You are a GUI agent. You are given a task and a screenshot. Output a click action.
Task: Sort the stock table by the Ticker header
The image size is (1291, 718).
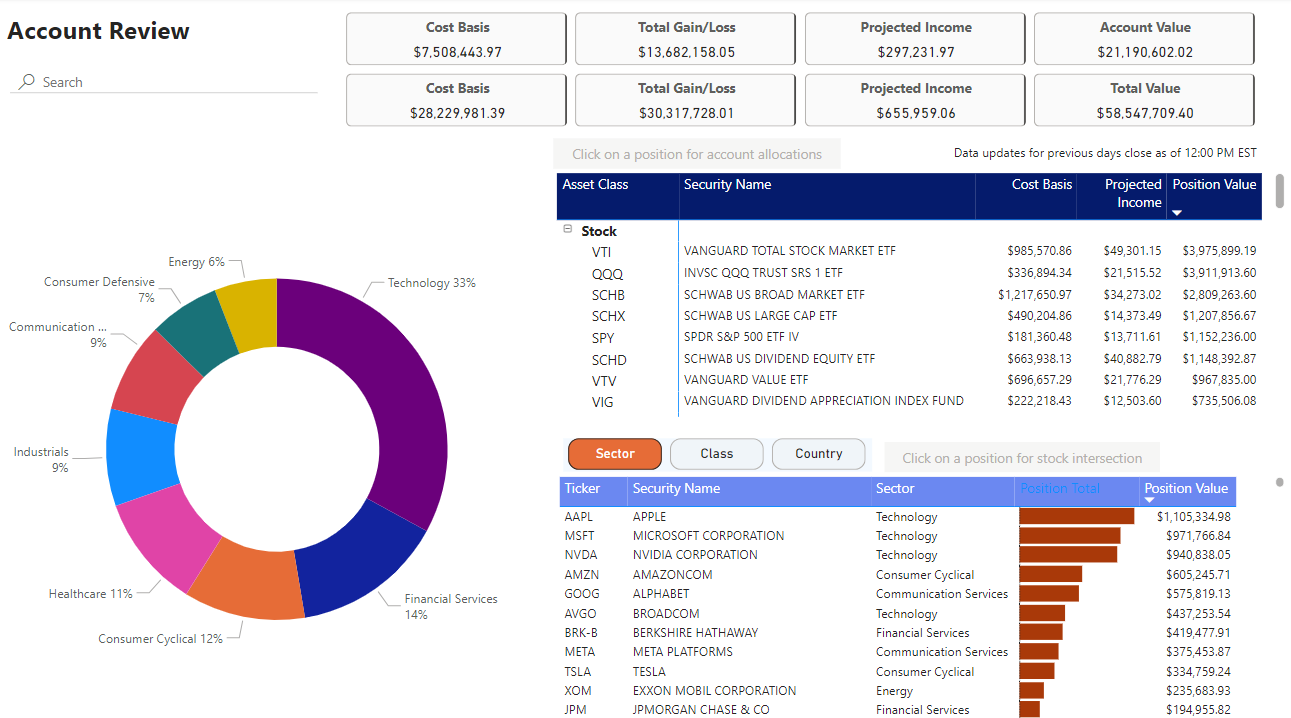582,489
